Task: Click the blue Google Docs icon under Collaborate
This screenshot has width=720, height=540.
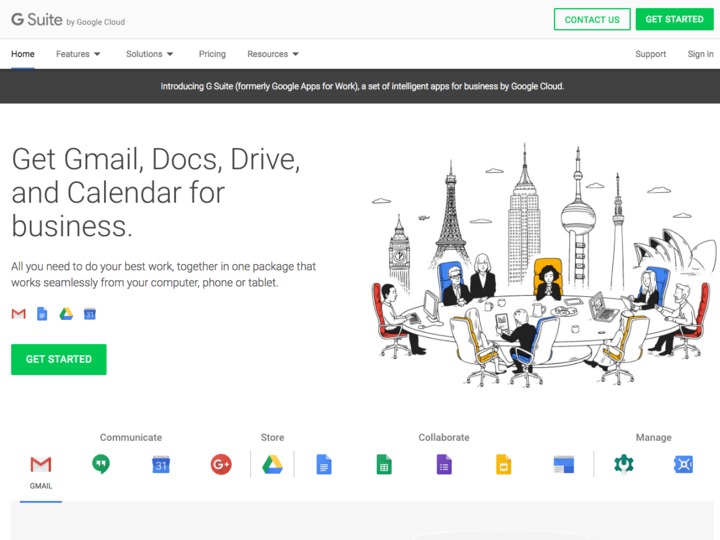Action: [x=324, y=464]
